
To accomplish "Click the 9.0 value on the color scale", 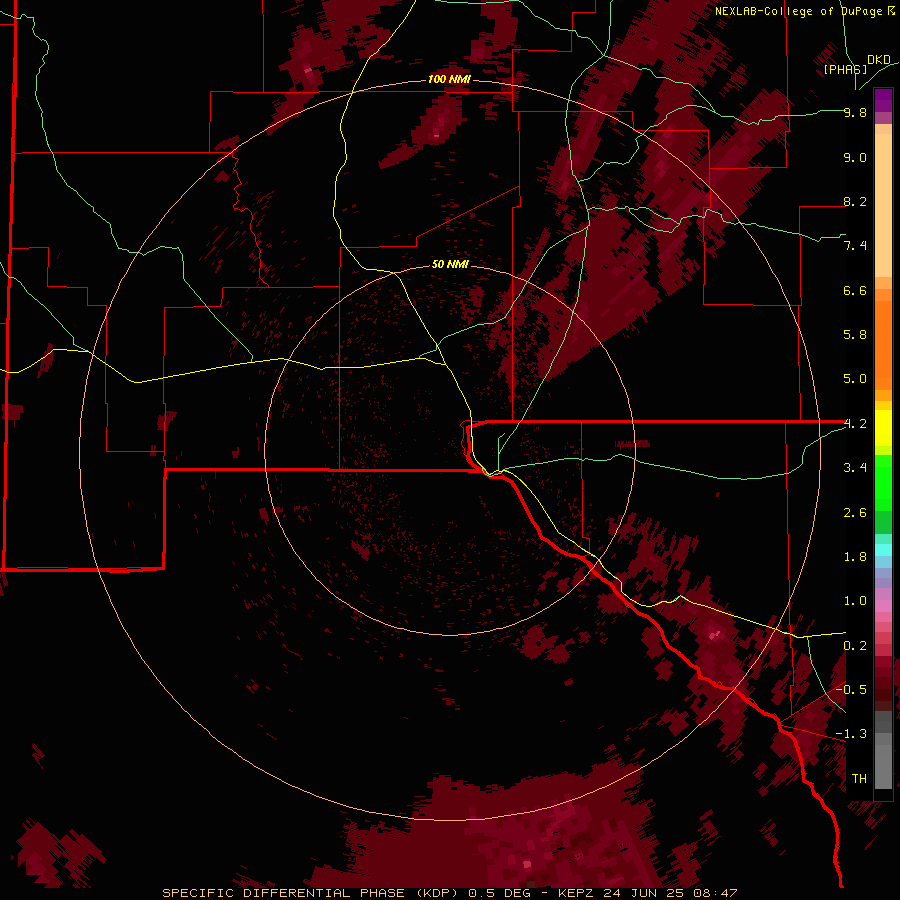I will point(855,157).
